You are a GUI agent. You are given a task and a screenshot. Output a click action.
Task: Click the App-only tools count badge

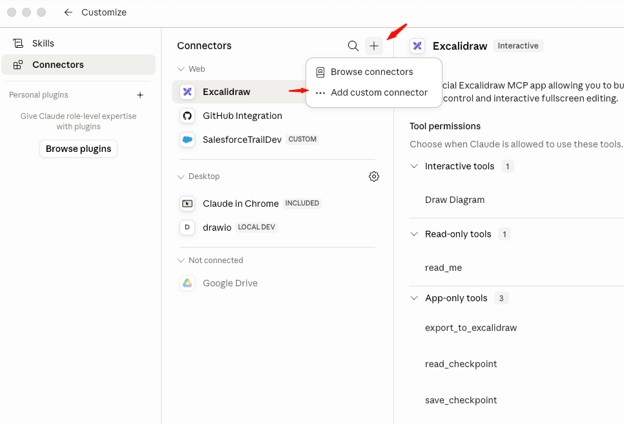coord(501,298)
